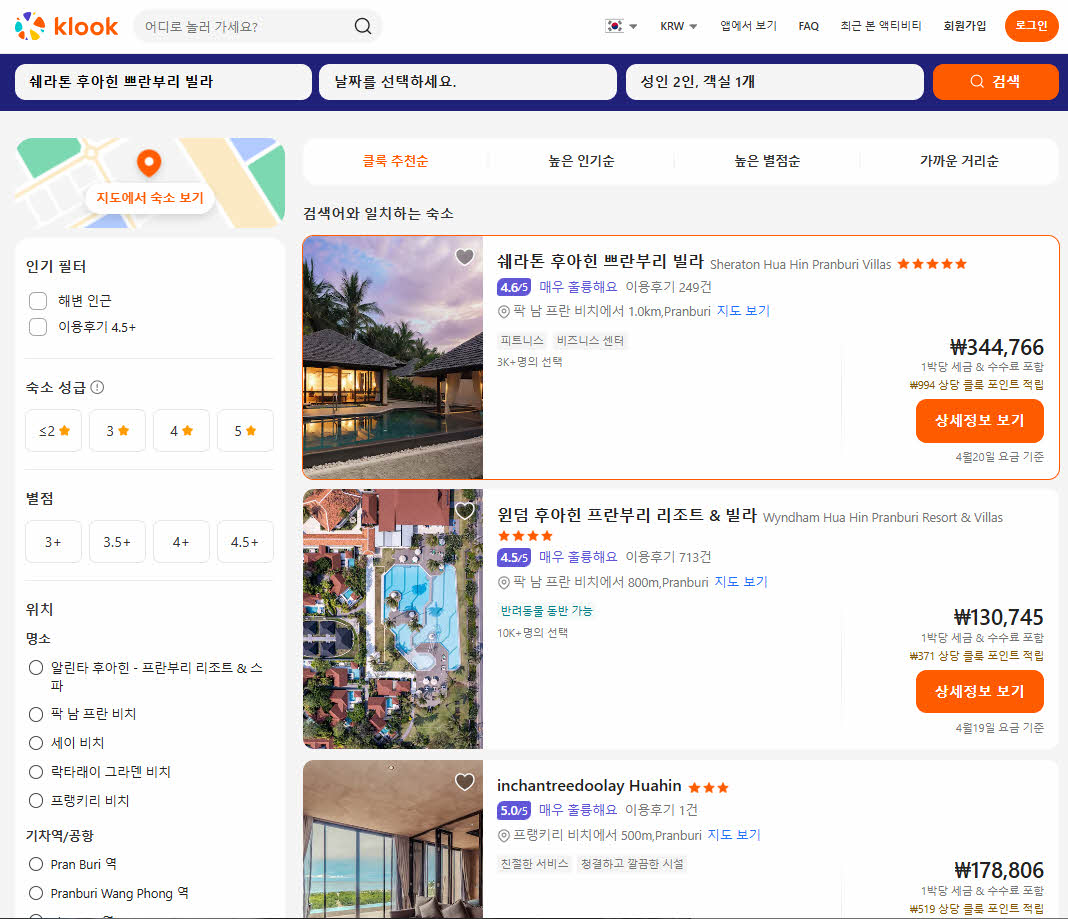Click the 쉐라톤 후아힌 쁘란부리 빌라 listing title

click(600, 261)
